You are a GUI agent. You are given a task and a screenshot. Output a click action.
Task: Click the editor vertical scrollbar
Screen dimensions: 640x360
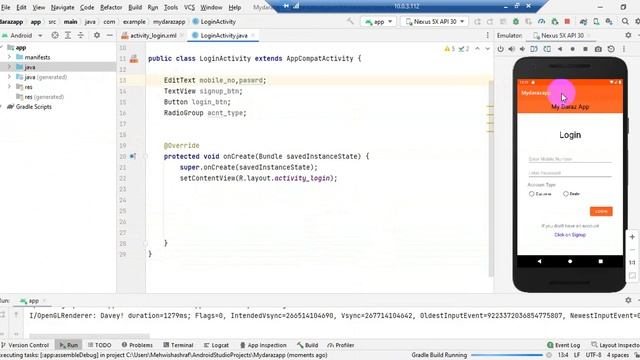coord(491,178)
